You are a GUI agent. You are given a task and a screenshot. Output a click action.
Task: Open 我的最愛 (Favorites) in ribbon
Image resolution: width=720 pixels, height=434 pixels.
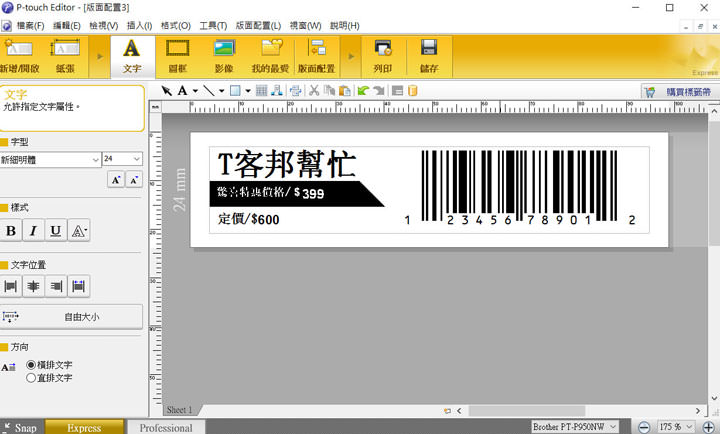271,56
